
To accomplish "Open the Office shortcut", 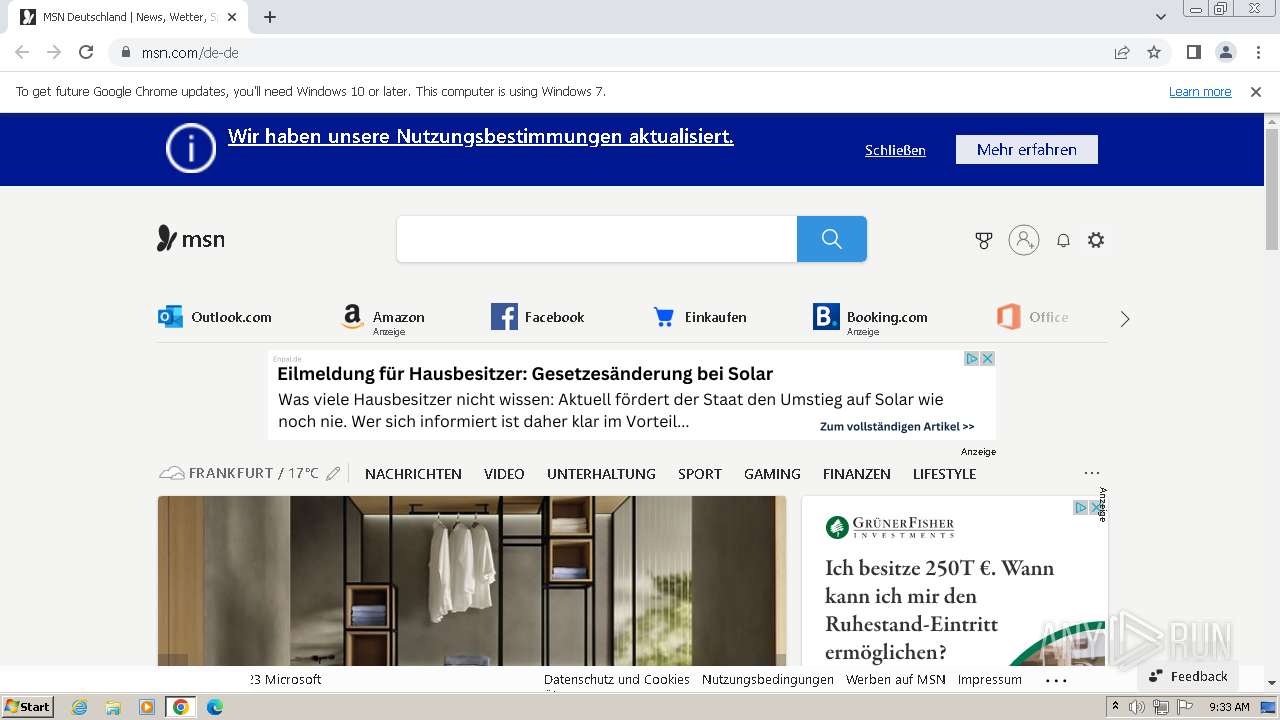I will (x=1033, y=317).
